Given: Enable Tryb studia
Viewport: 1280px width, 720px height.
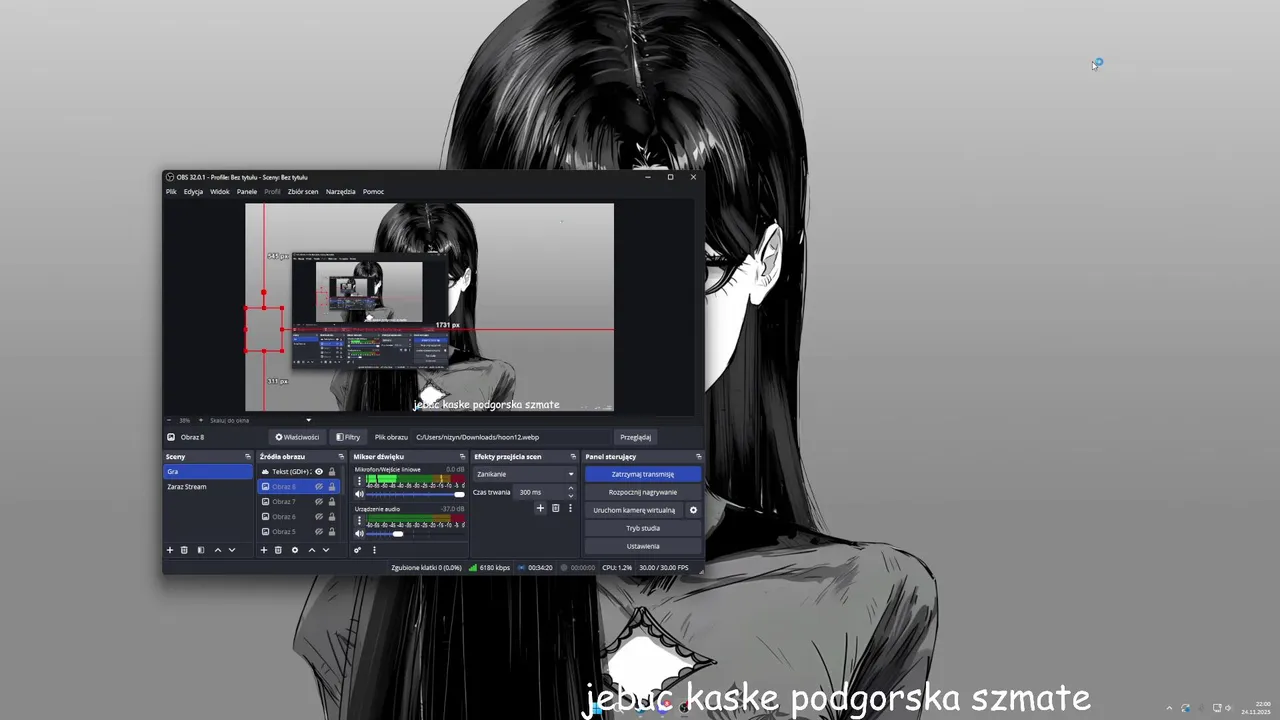Looking at the screenshot, I should click(x=643, y=528).
